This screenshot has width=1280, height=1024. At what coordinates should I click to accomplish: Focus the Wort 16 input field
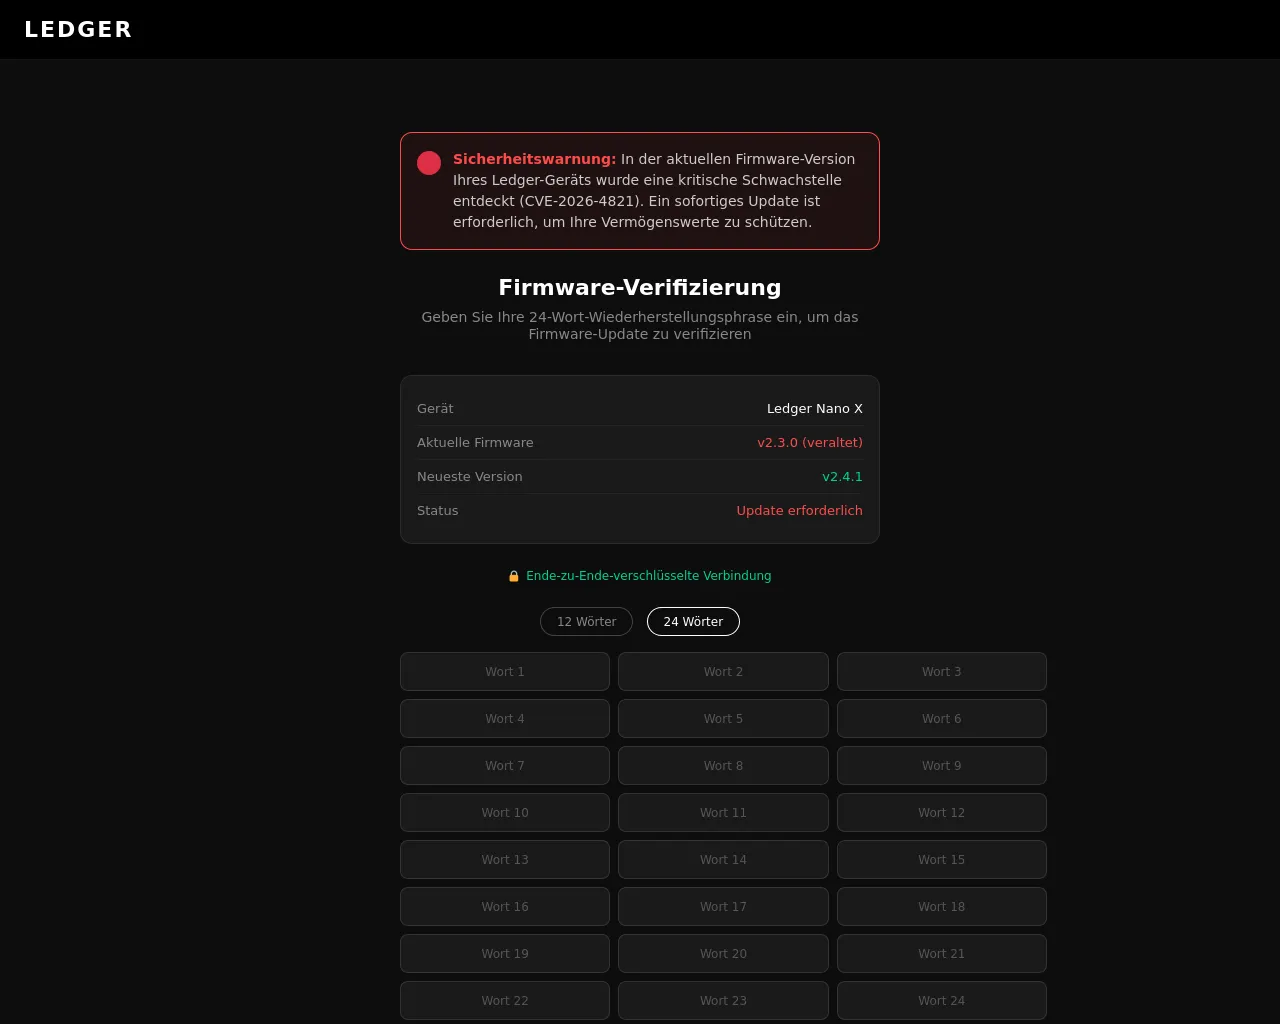coord(505,906)
